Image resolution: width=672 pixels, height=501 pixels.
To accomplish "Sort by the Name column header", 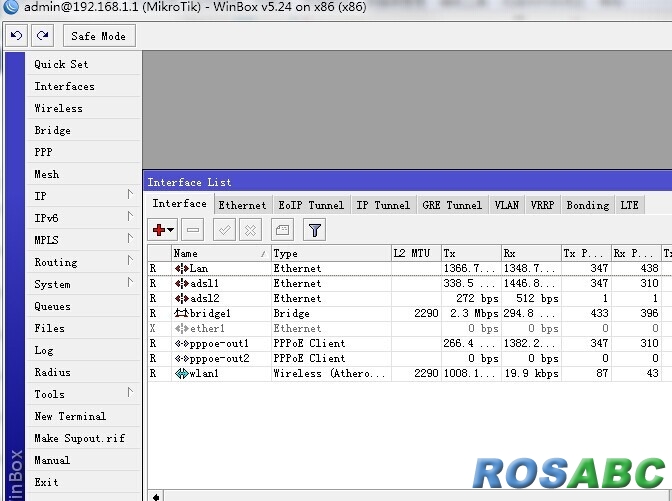I will 221,253.
